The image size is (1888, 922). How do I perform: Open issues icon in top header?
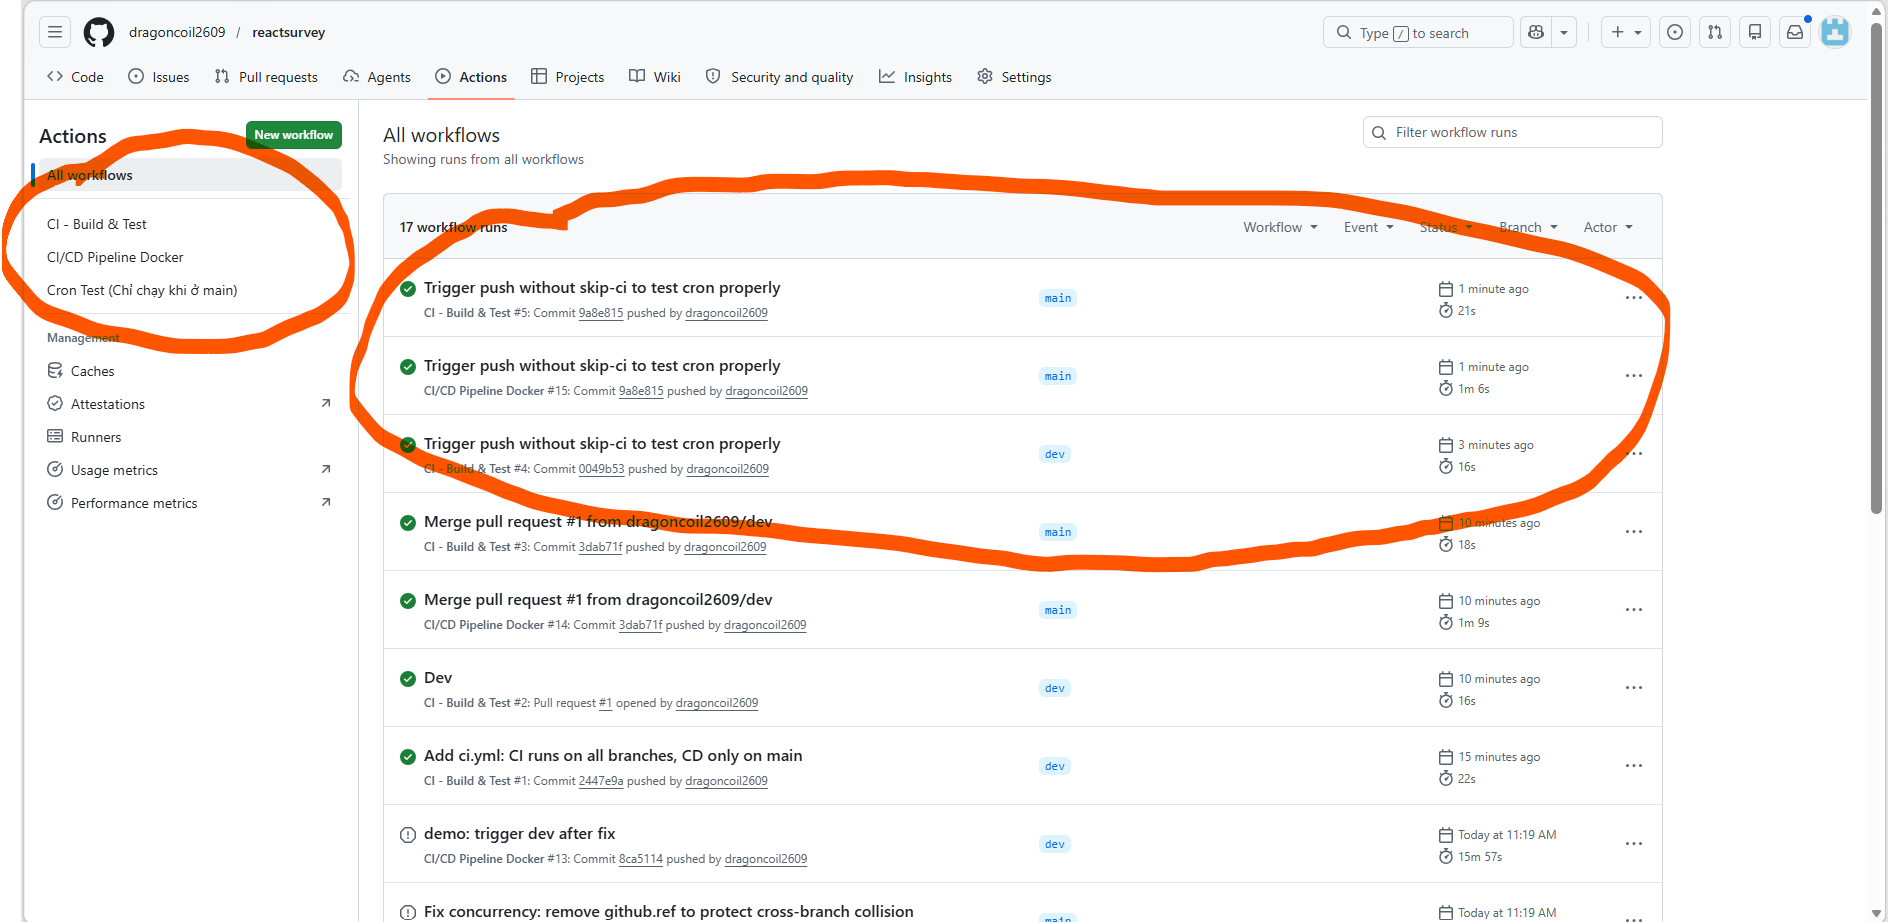1675,32
